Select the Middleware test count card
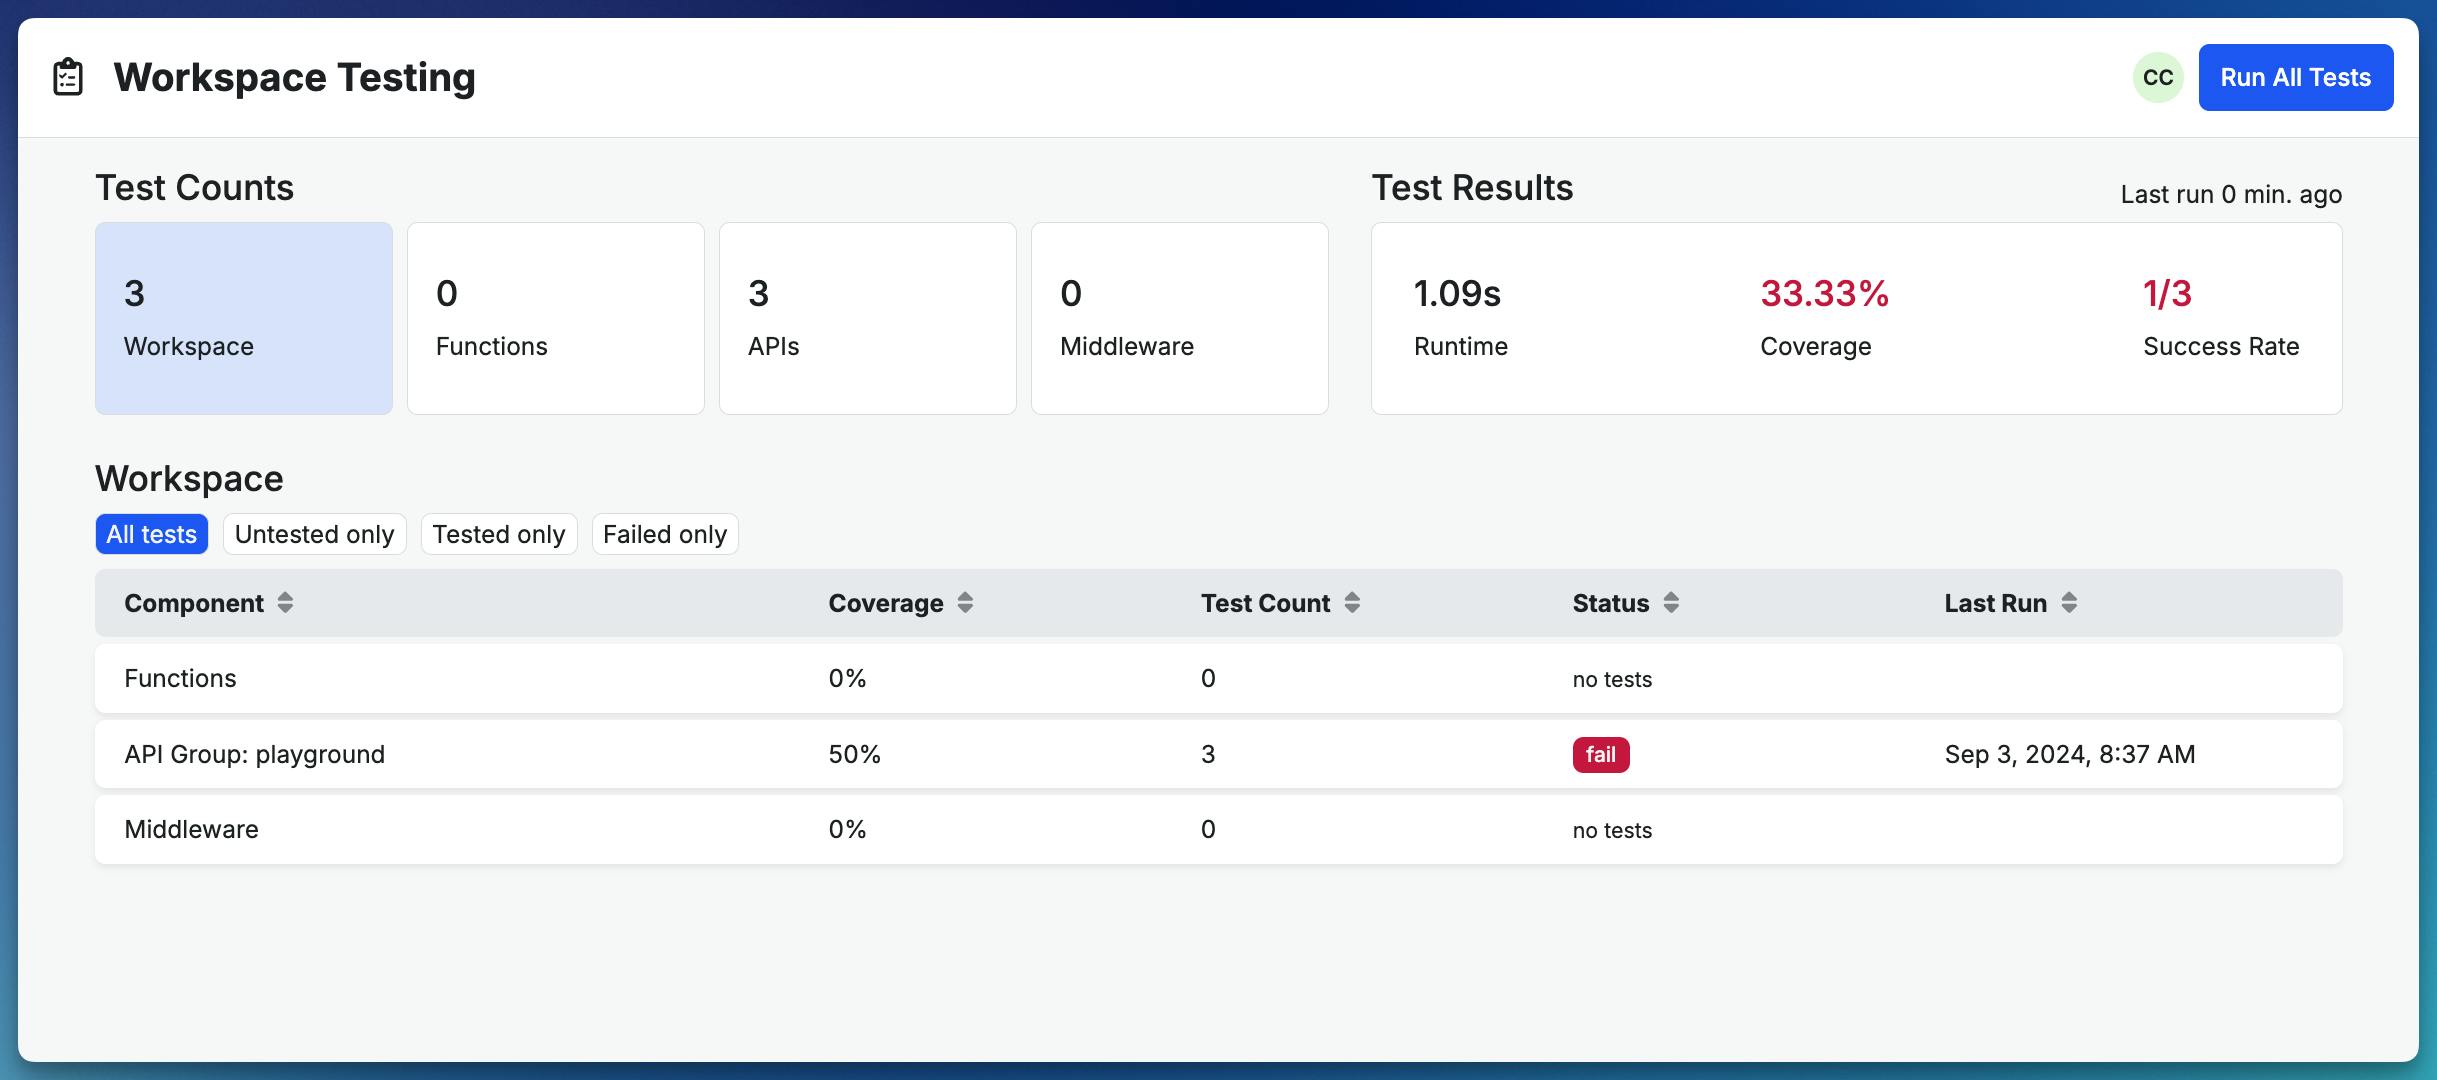This screenshot has width=2437, height=1080. 1180,318
